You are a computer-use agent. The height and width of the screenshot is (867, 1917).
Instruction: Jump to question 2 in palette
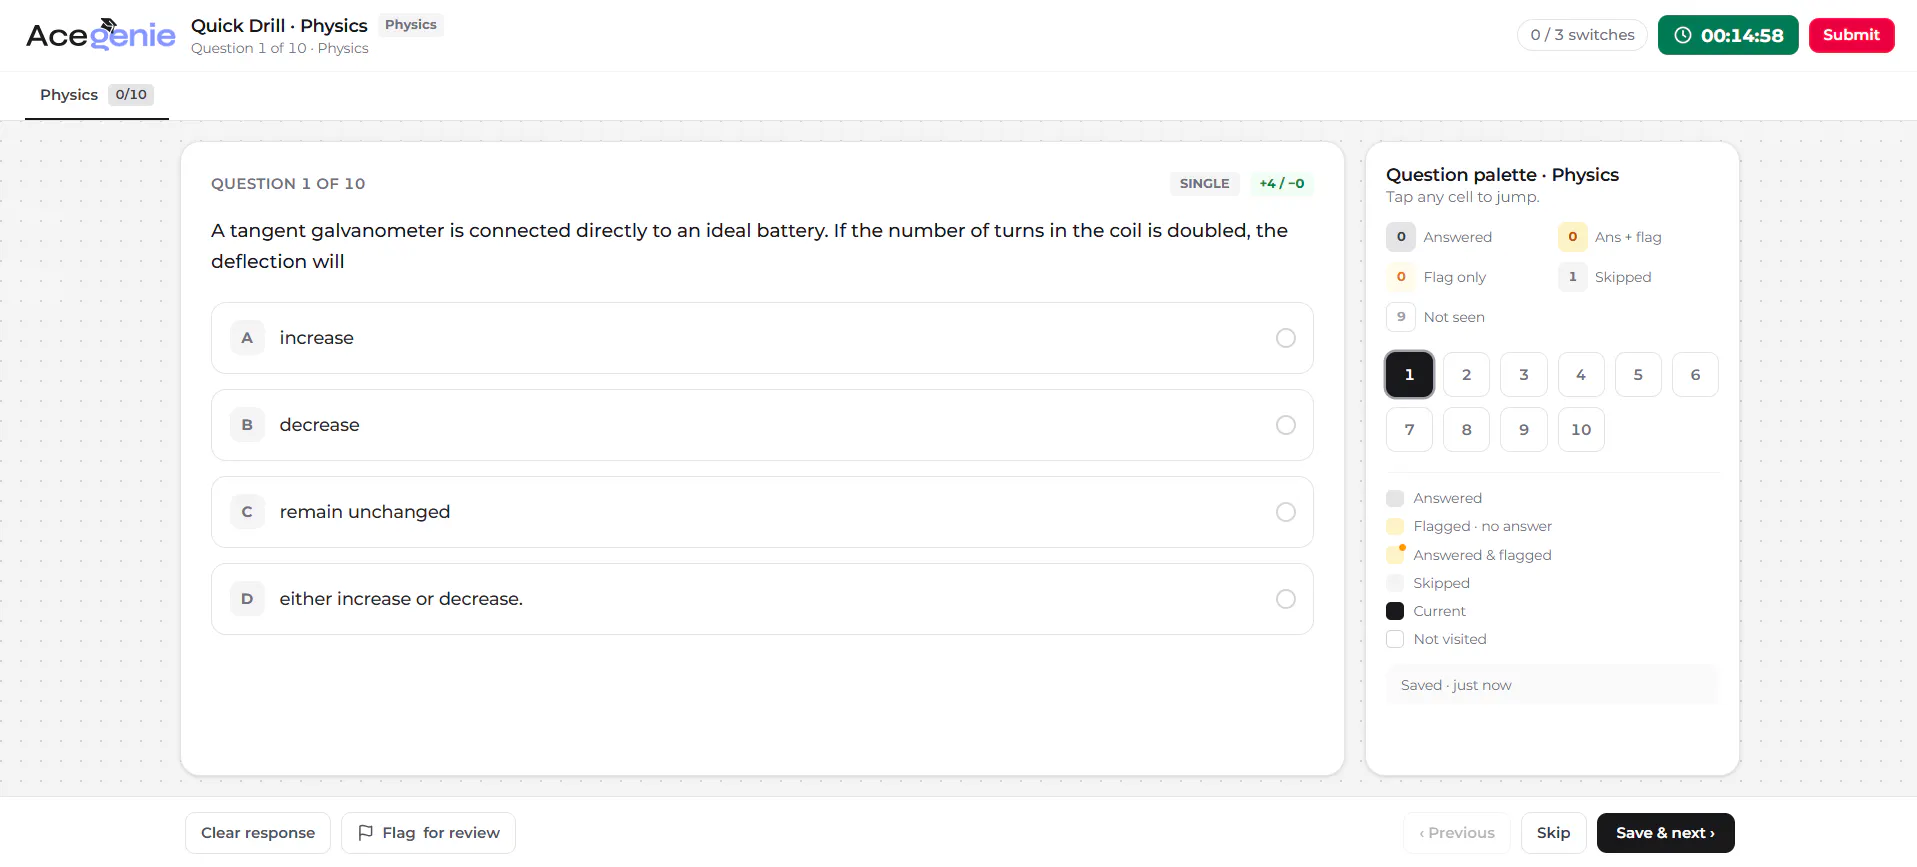coord(1467,375)
